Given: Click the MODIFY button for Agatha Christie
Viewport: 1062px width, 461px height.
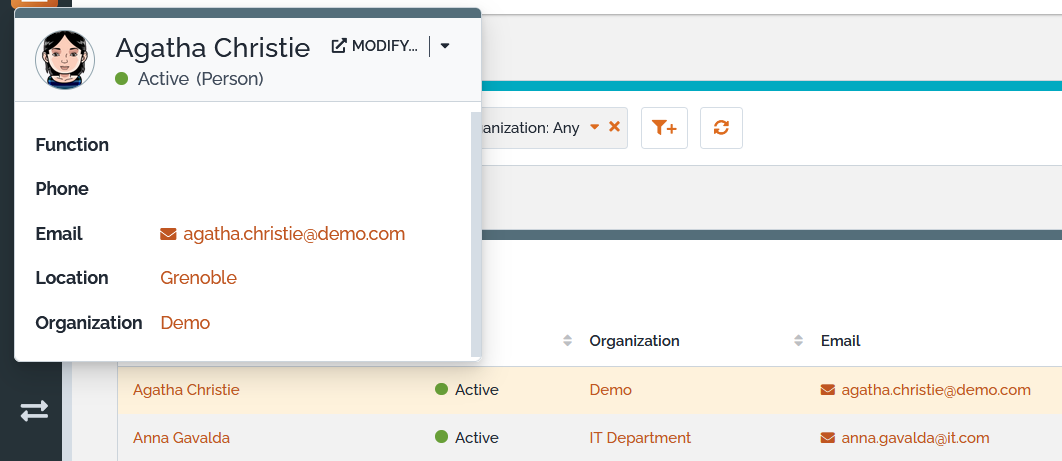Looking at the screenshot, I should coord(375,46).
